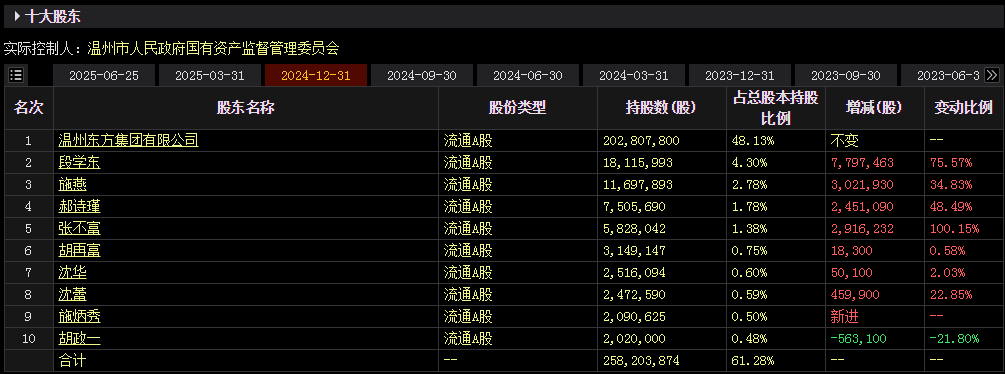The width and height of the screenshot is (1005, 374).
Task: Select the holdings value 2,020,000
Action: pyautogui.click(x=635, y=339)
